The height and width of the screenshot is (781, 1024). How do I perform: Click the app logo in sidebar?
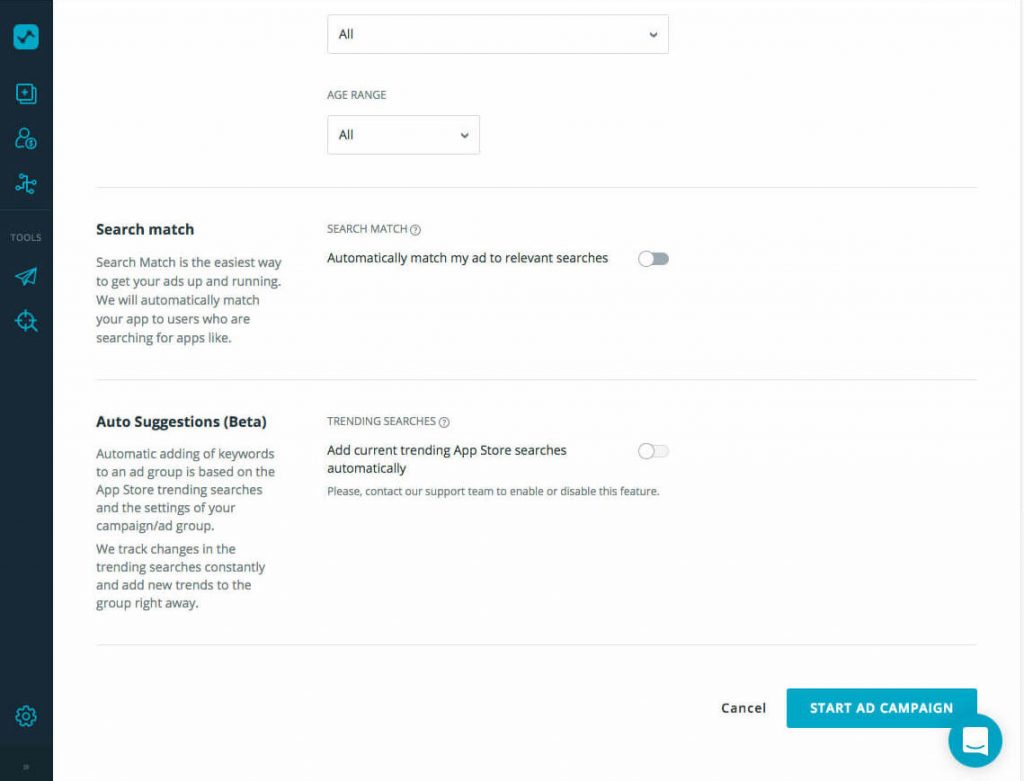26,37
